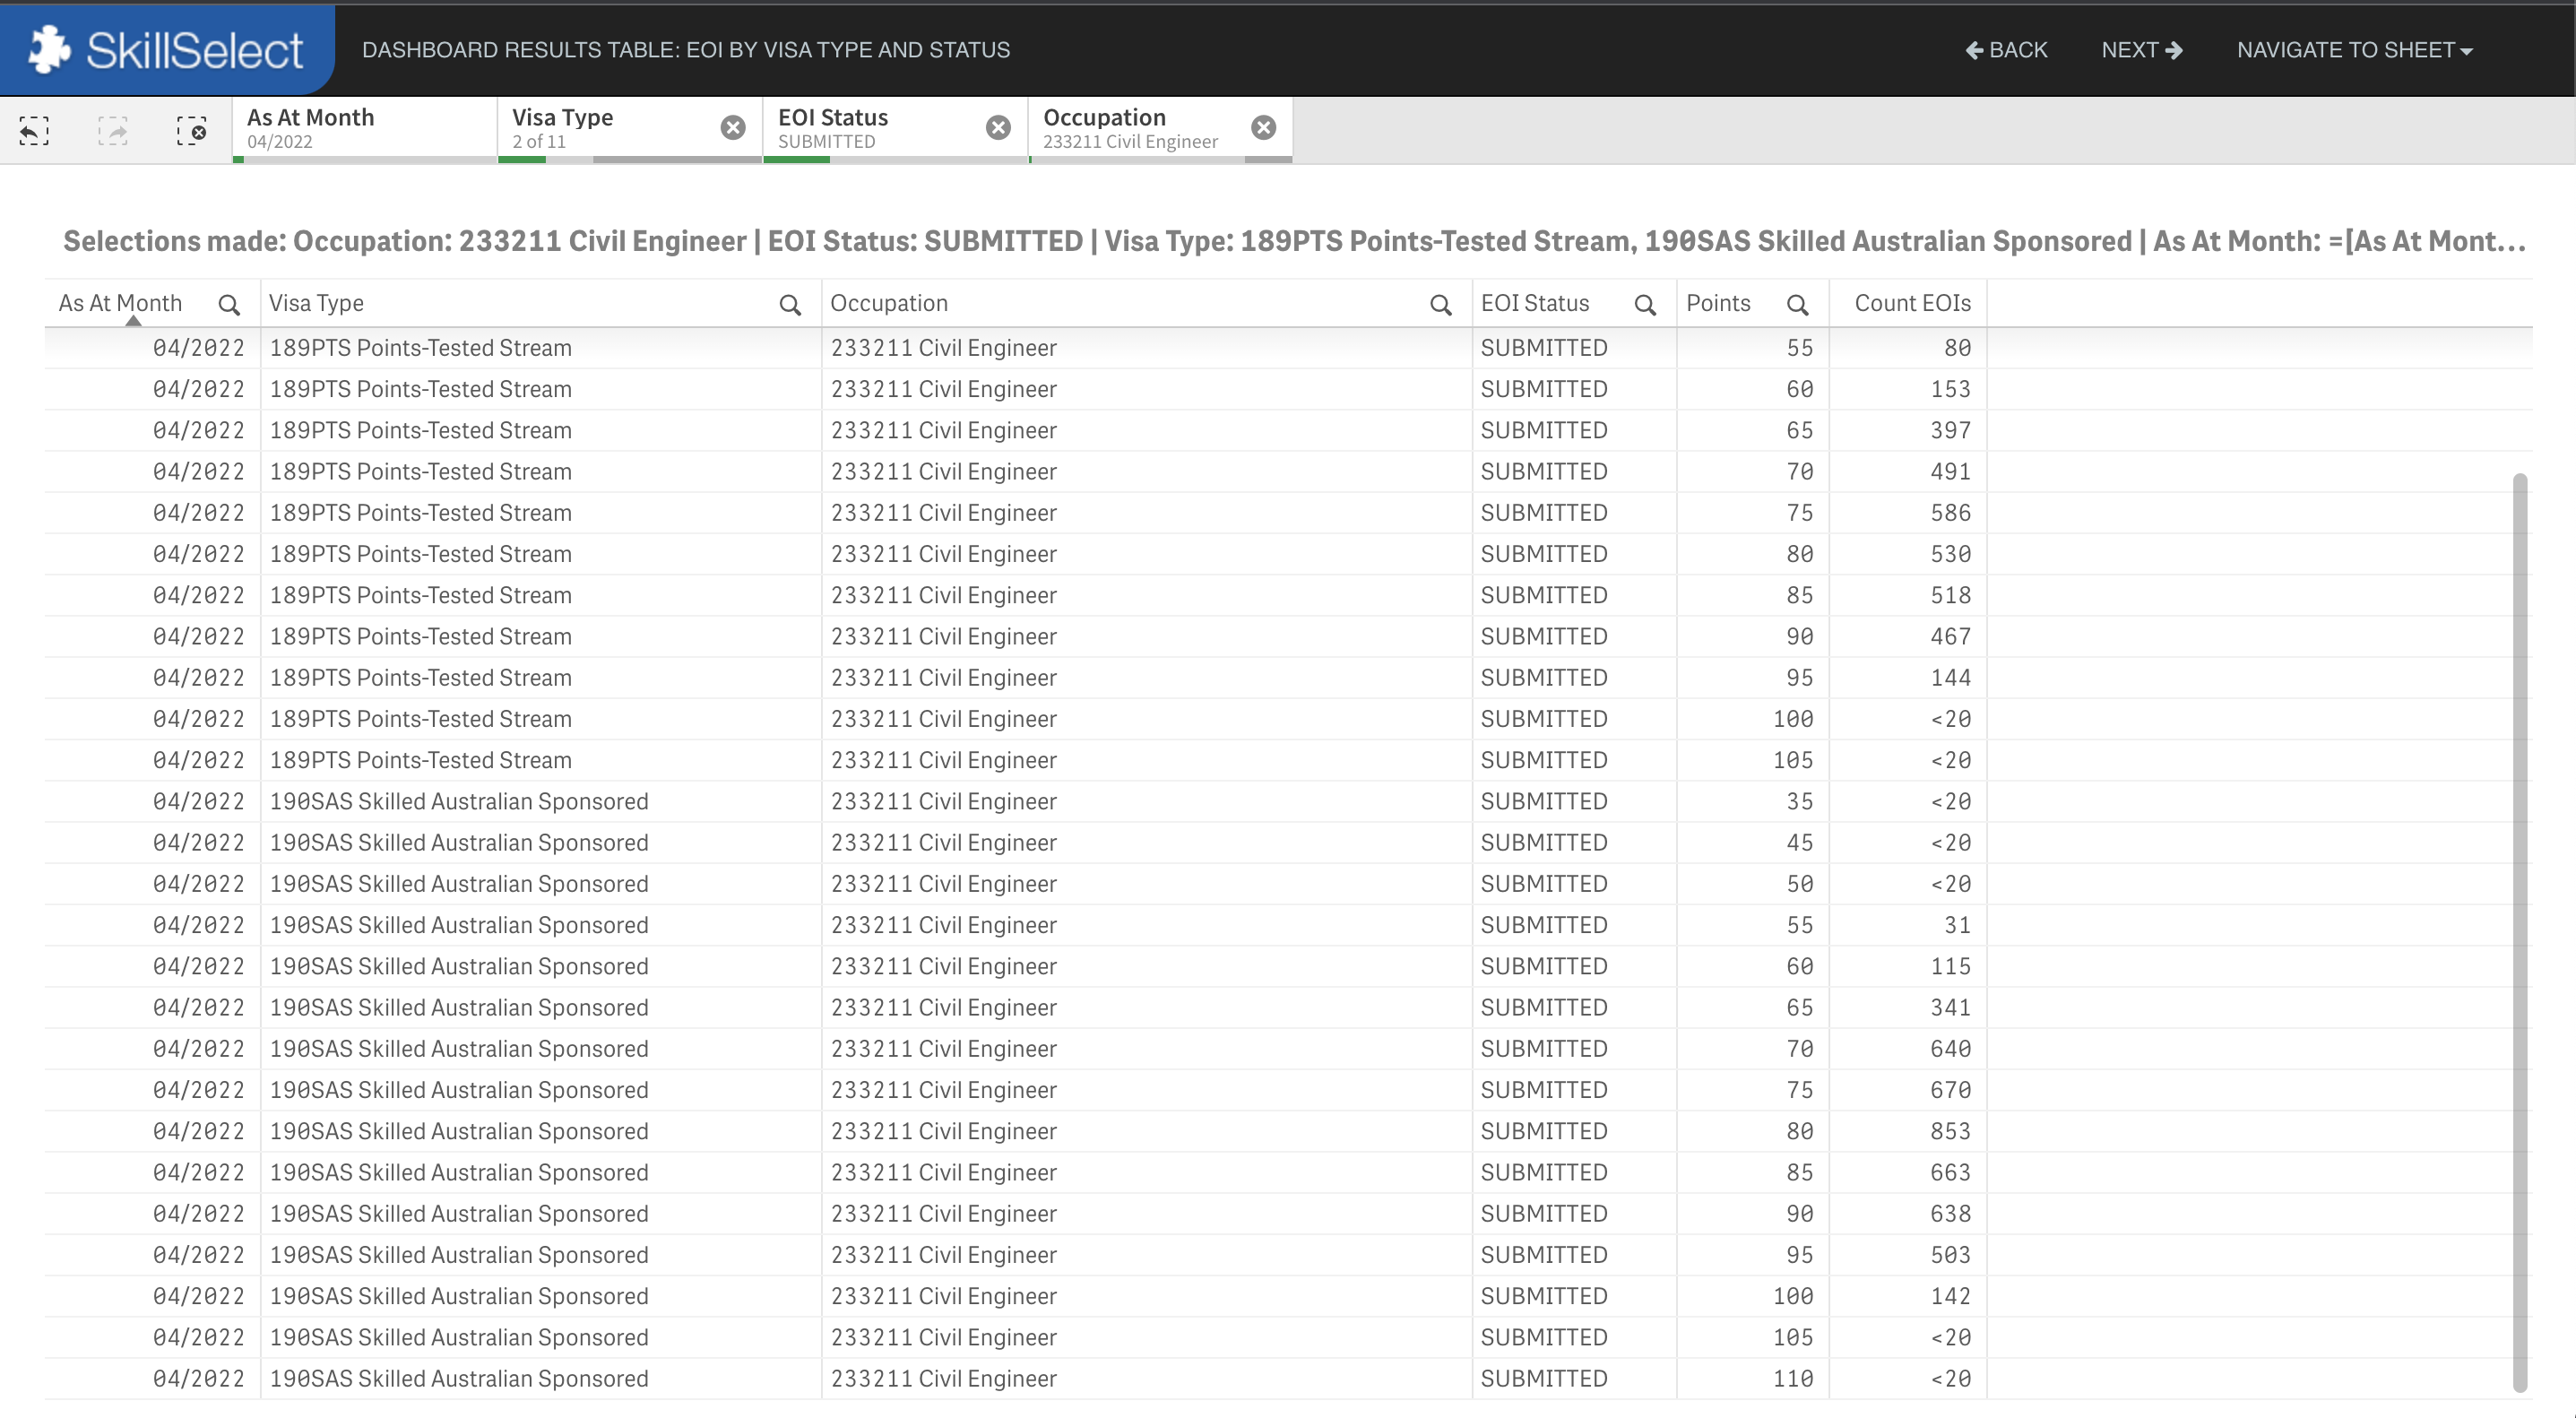Search the Visa Type column
Image resolution: width=2576 pixels, height=1418 pixels.
[790, 305]
